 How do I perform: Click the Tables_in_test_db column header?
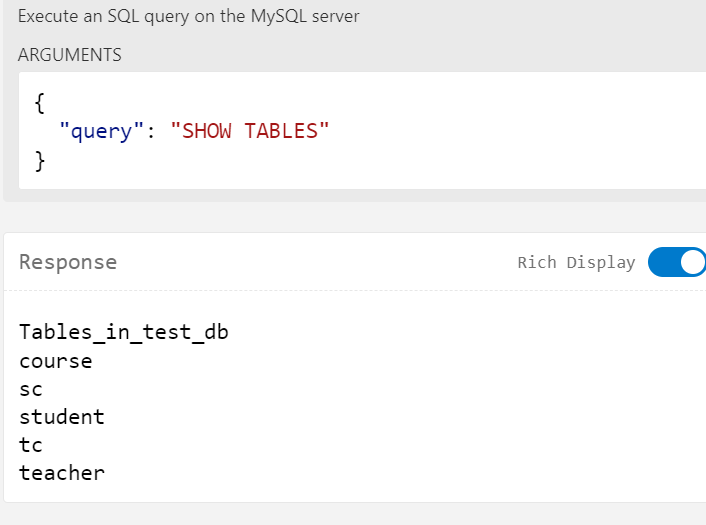coord(124,332)
